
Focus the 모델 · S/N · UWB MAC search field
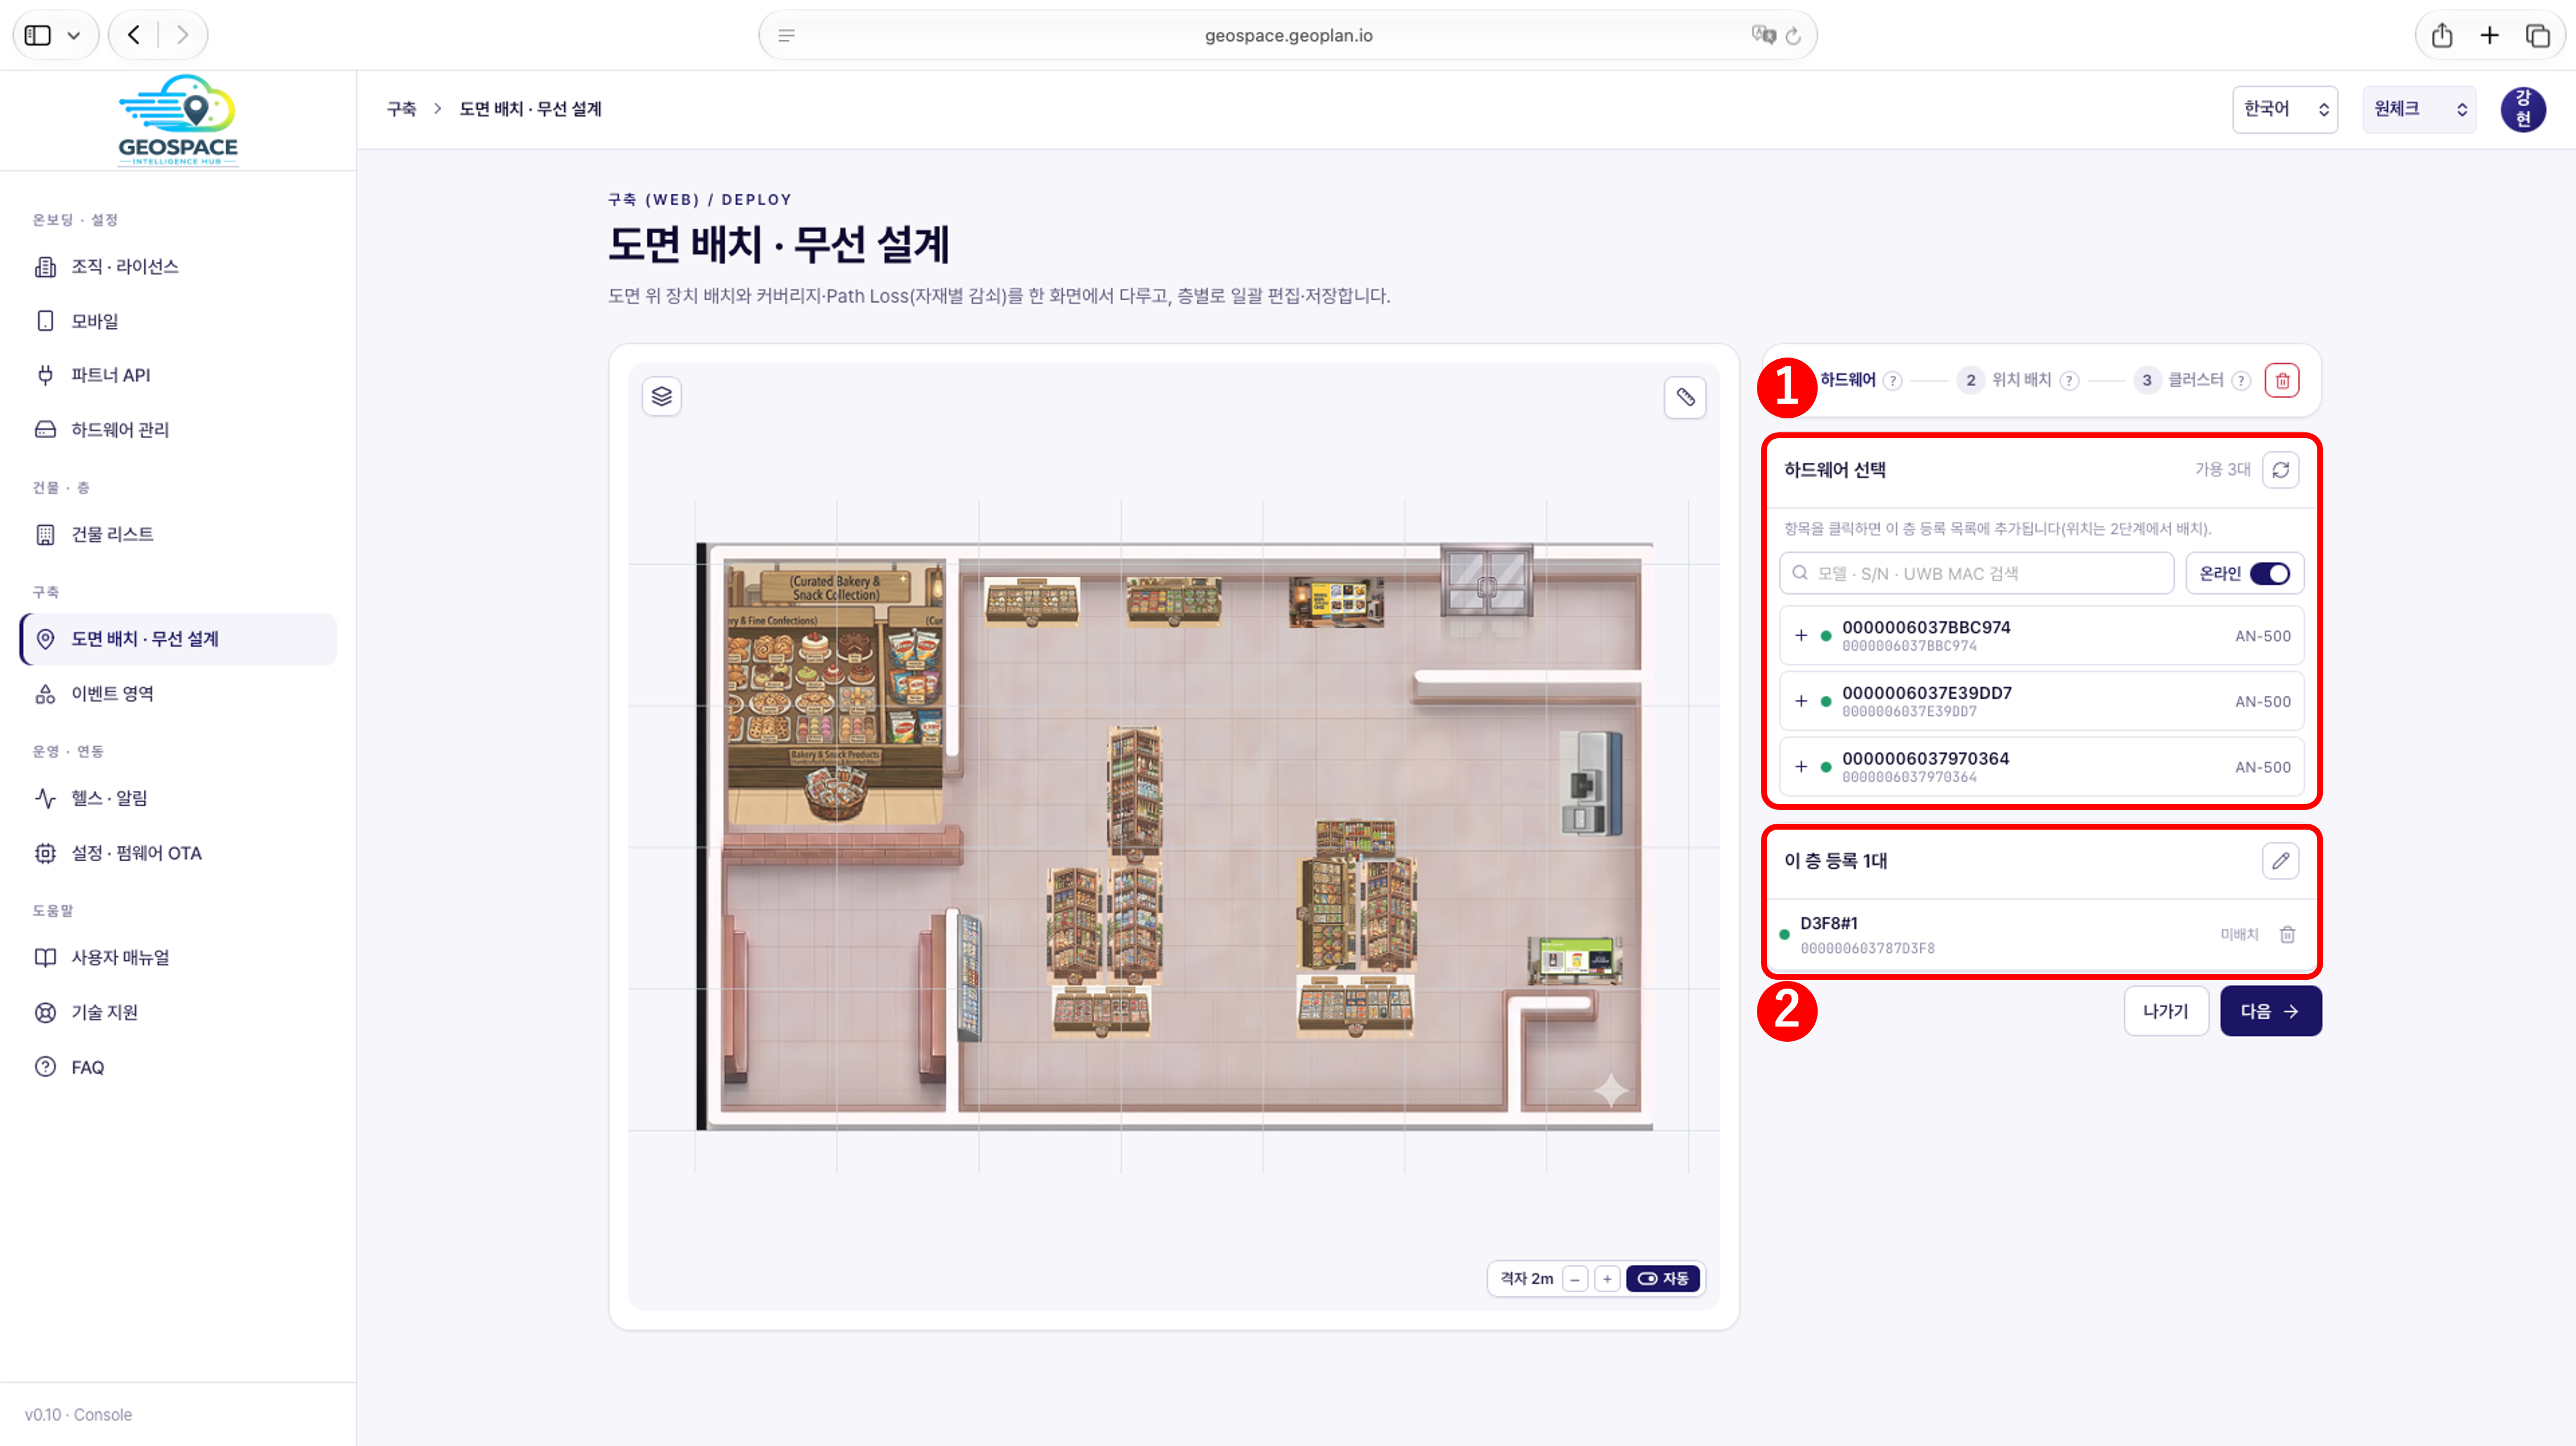pos(1976,574)
